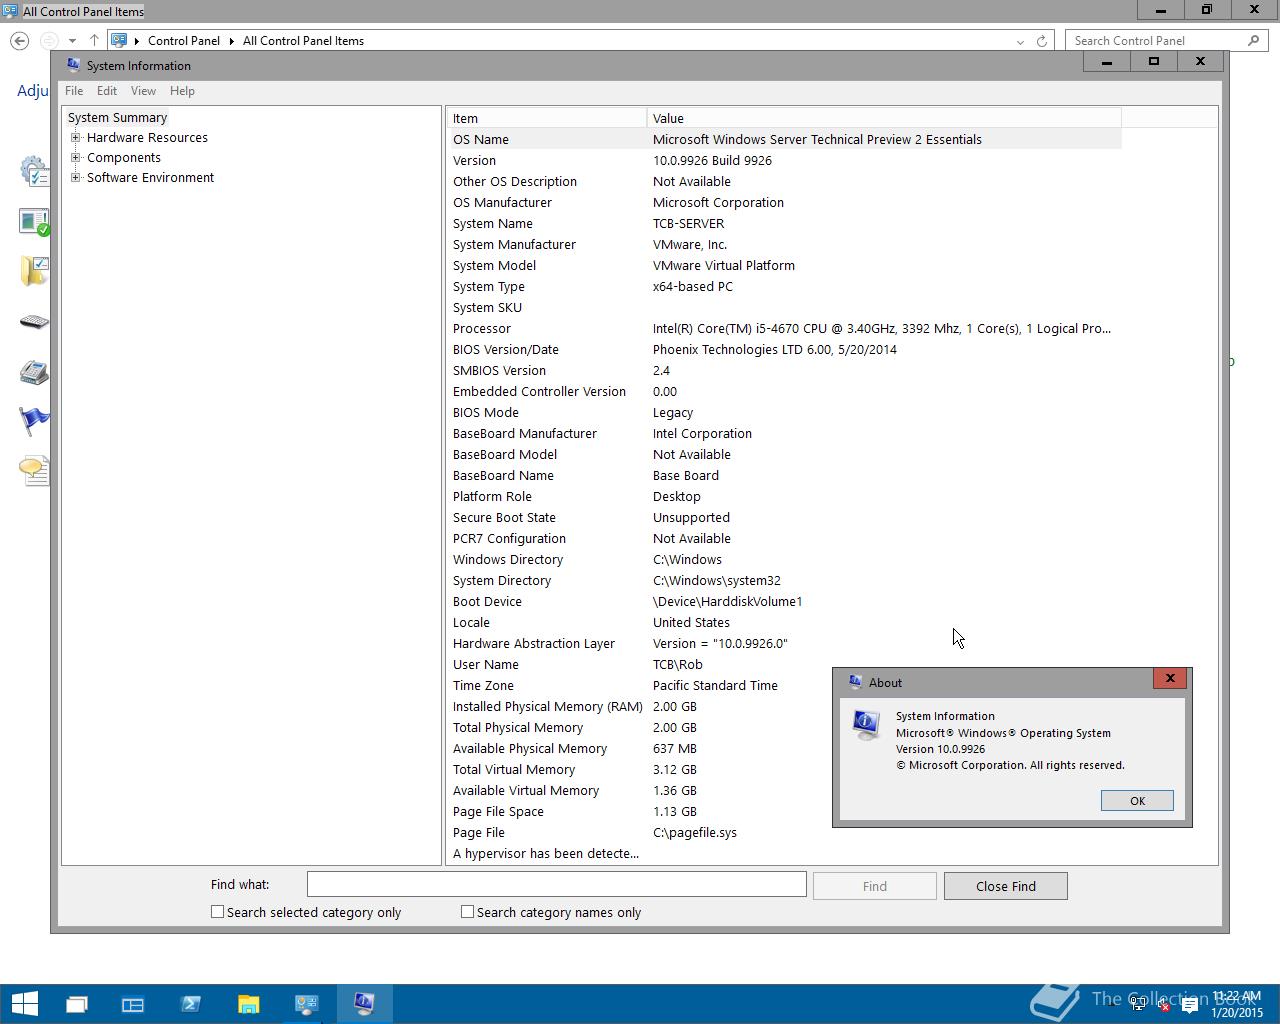Open File Explorer from the taskbar
This screenshot has height=1024, width=1280.
tap(248, 1004)
